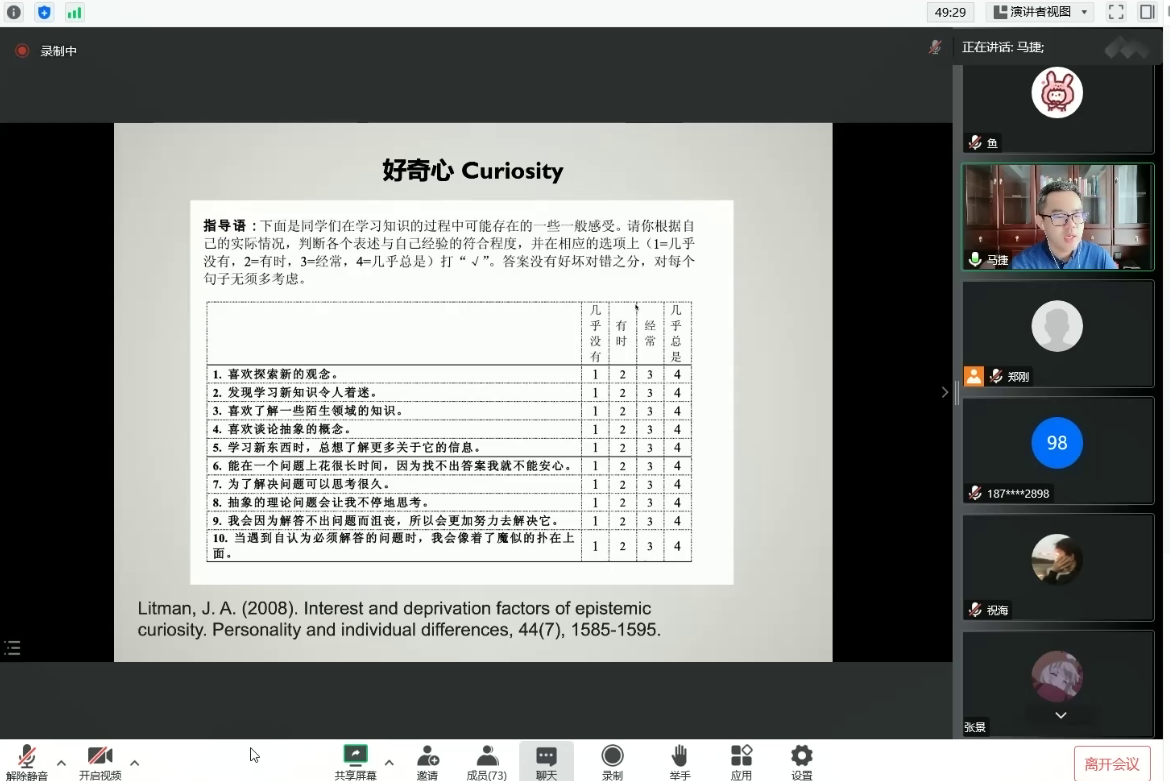Expand video options arrow beside 开启视频
The width and height of the screenshot is (1170, 781).
[x=134, y=763]
